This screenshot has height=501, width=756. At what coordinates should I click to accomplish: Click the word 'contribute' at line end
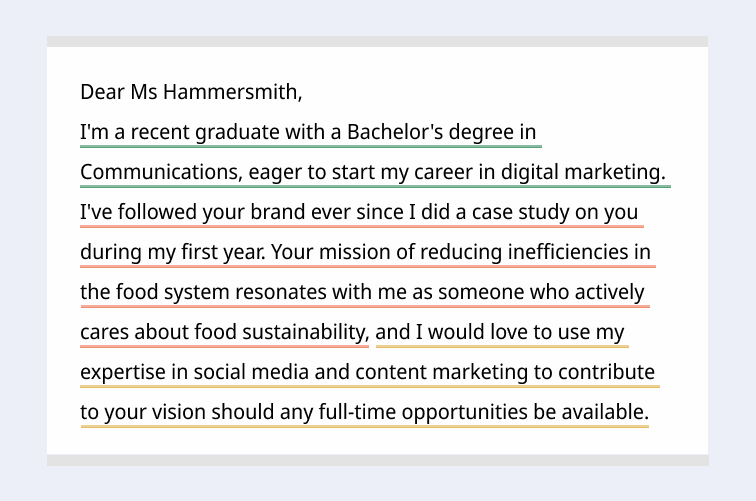607,372
